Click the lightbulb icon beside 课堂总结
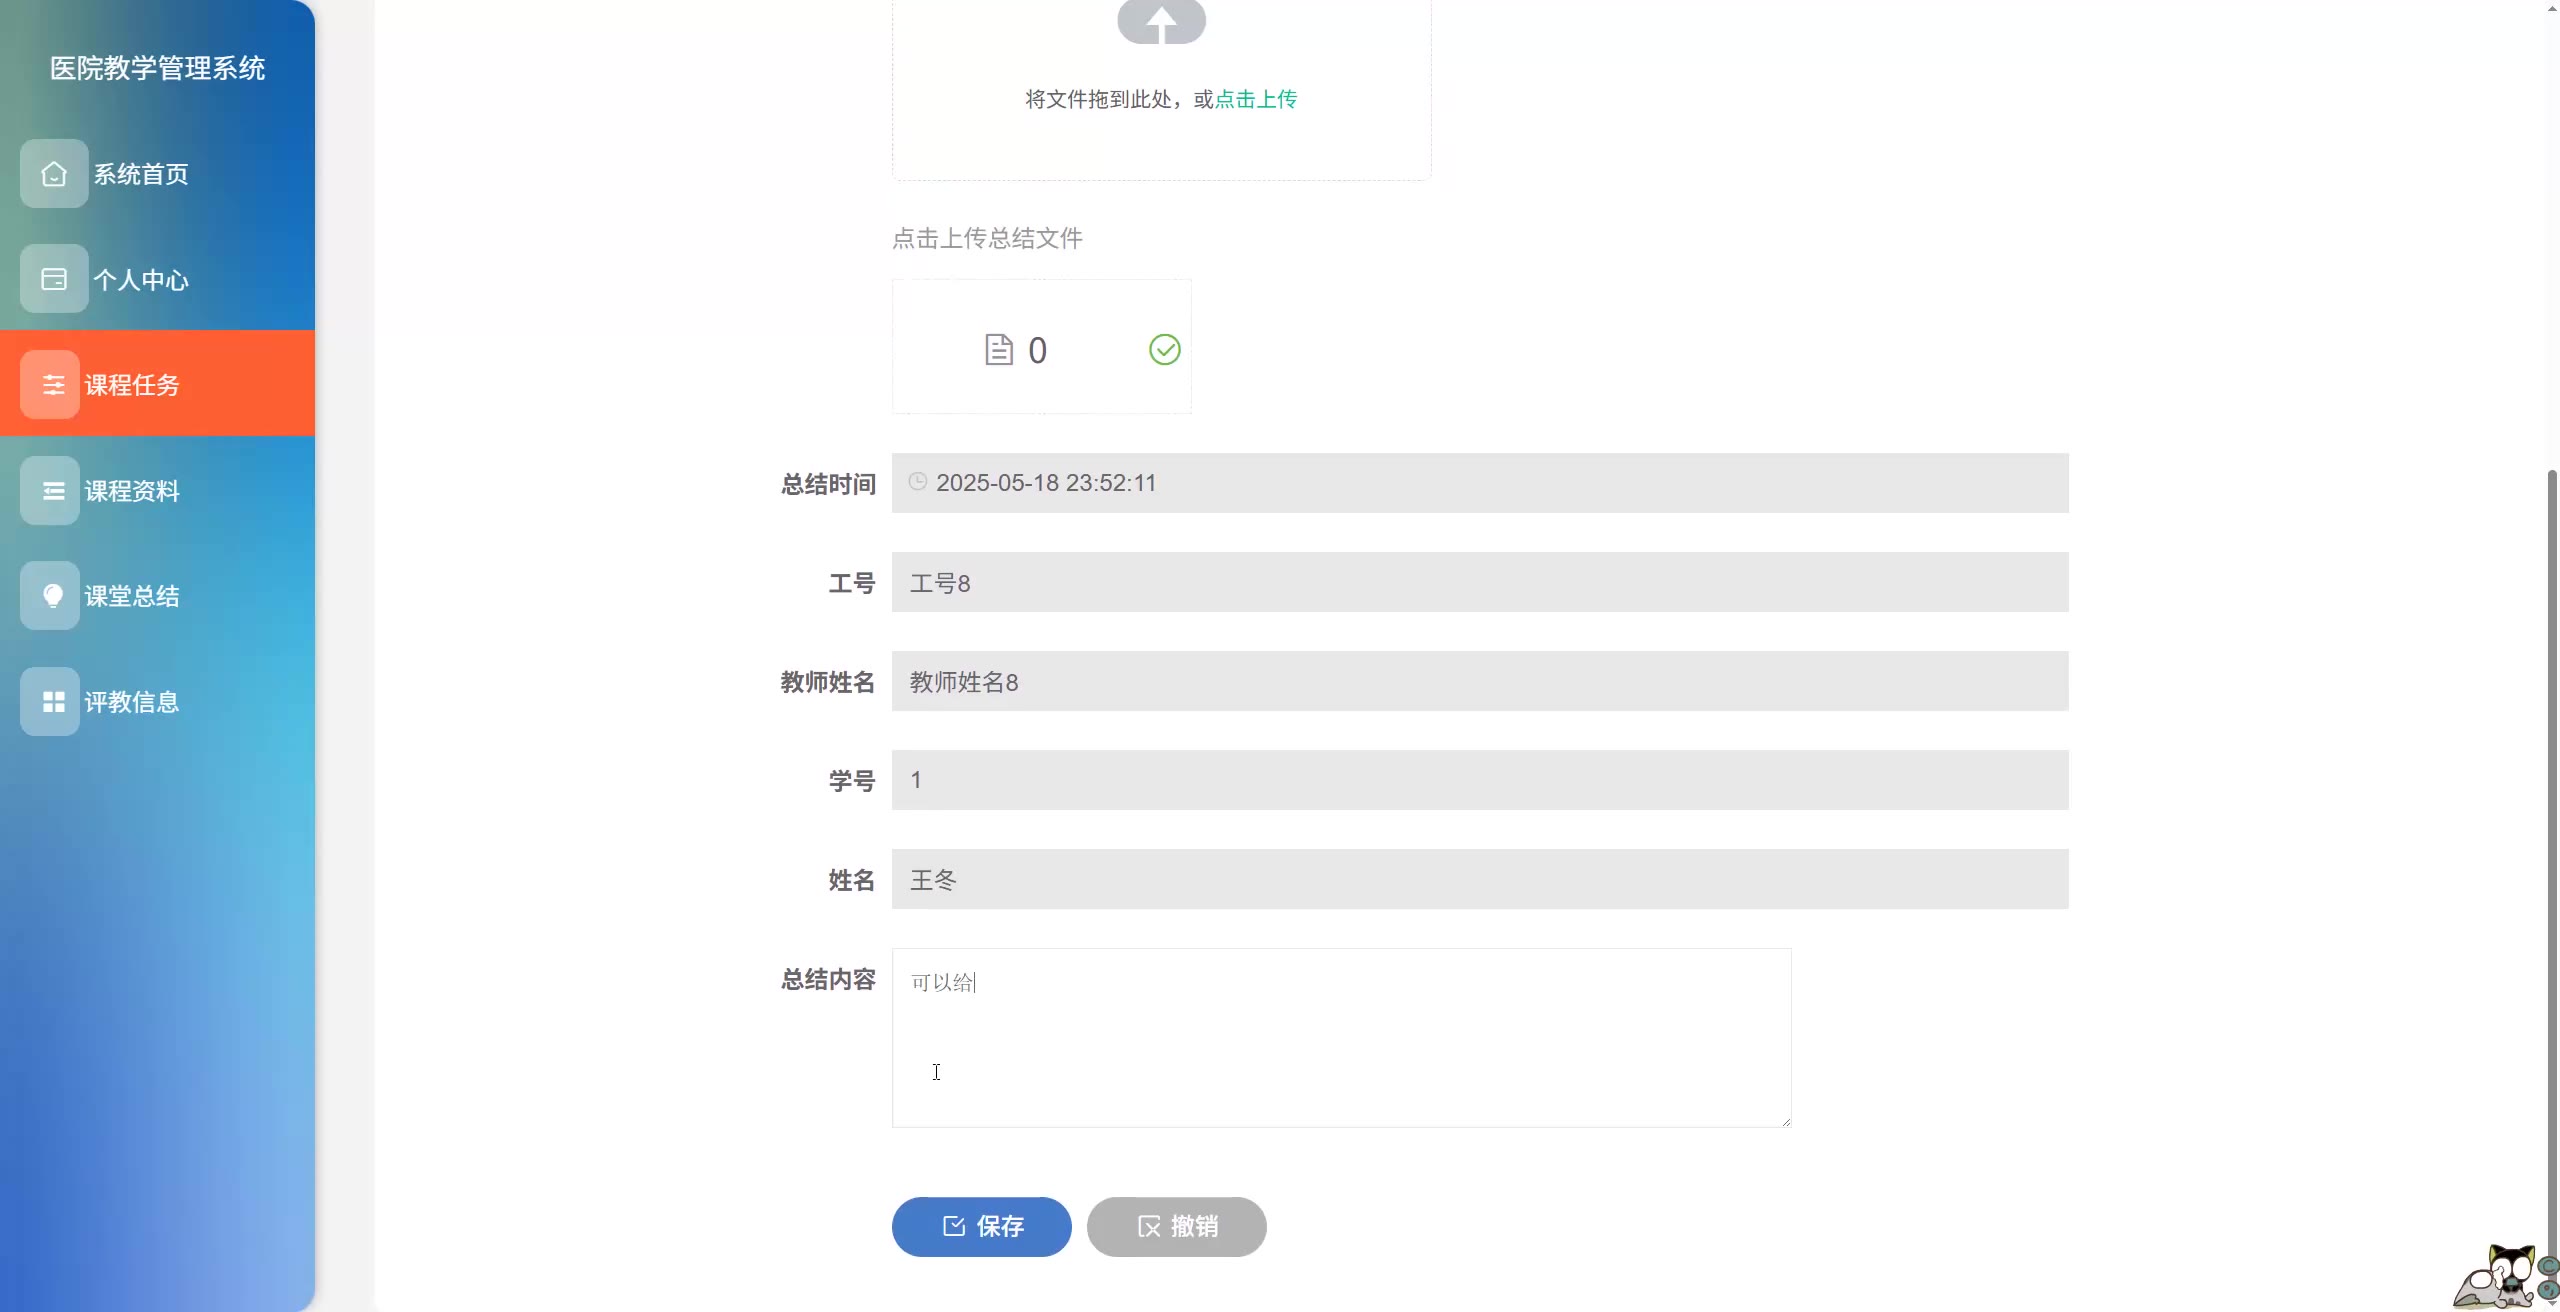 pos(52,596)
